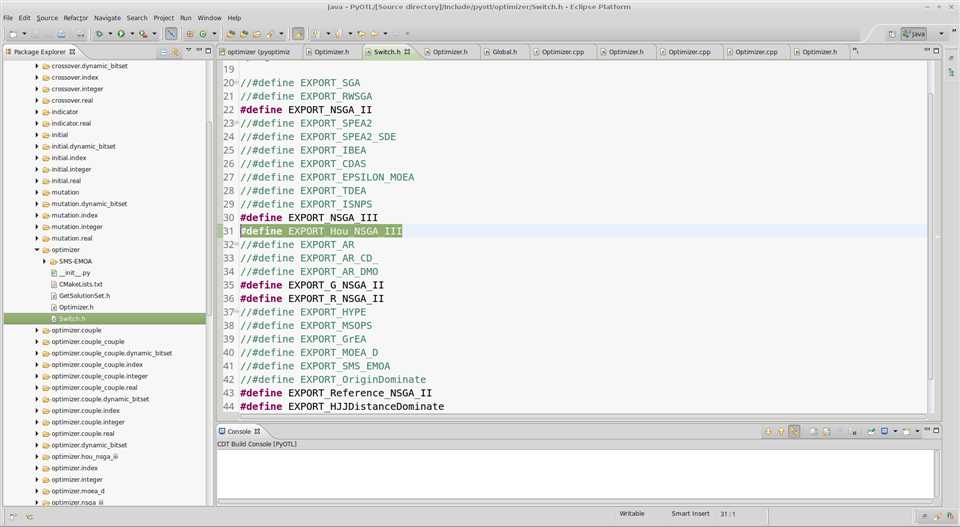The width and height of the screenshot is (960, 527).
Task: Open the Navigate menu
Action: click(107, 18)
